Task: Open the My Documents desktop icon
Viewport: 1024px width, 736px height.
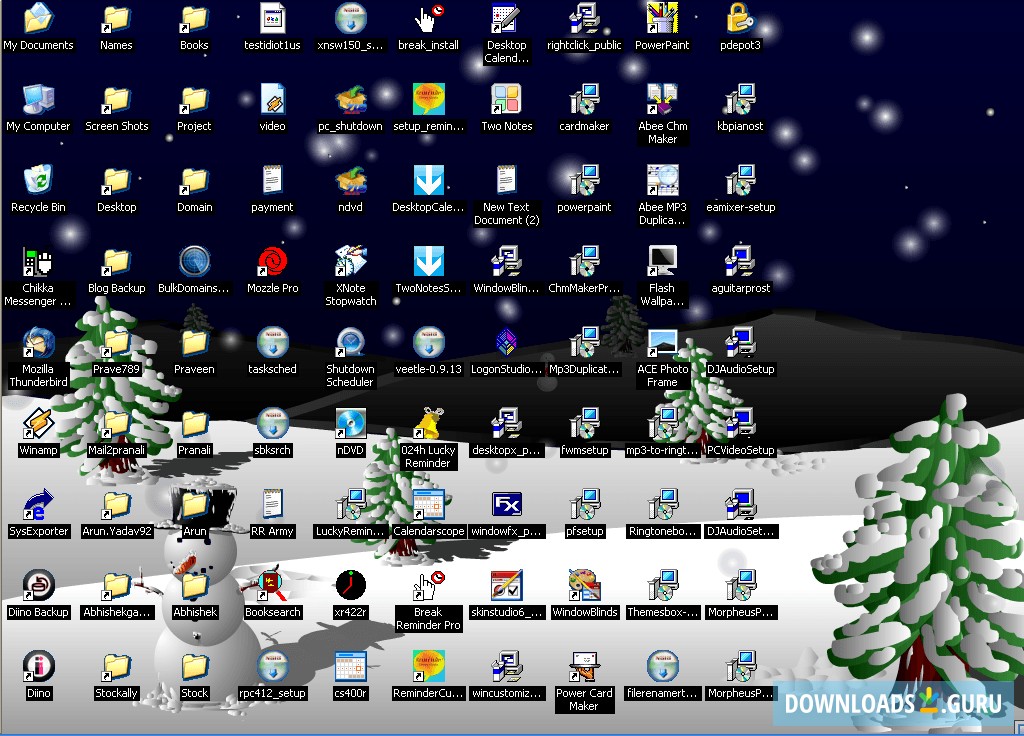Action: pyautogui.click(x=38, y=19)
